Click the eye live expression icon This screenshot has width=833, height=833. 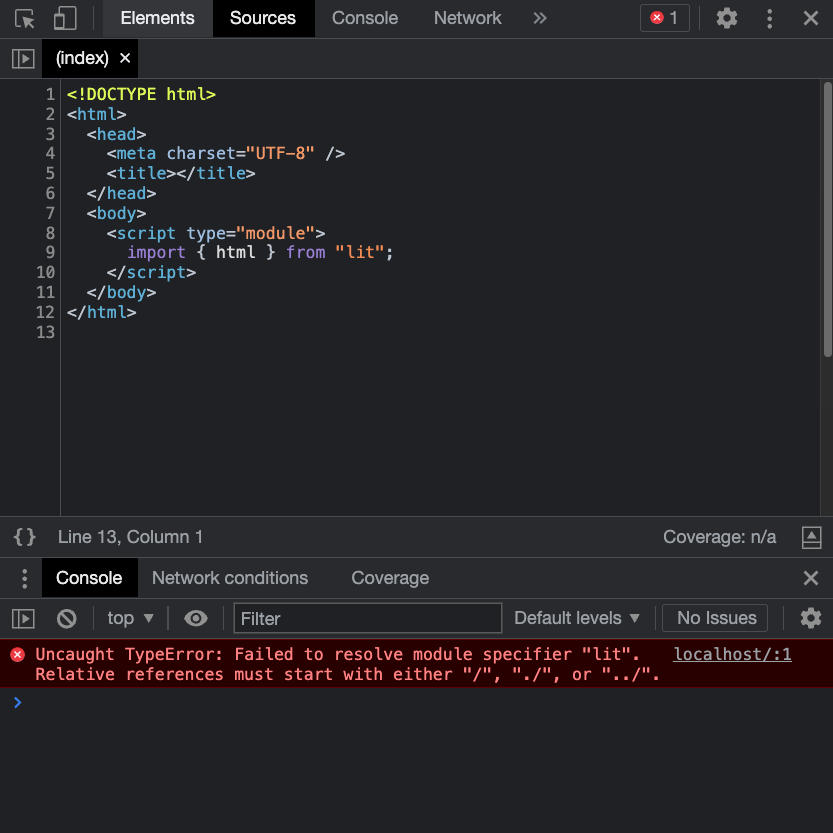pyautogui.click(x=196, y=618)
